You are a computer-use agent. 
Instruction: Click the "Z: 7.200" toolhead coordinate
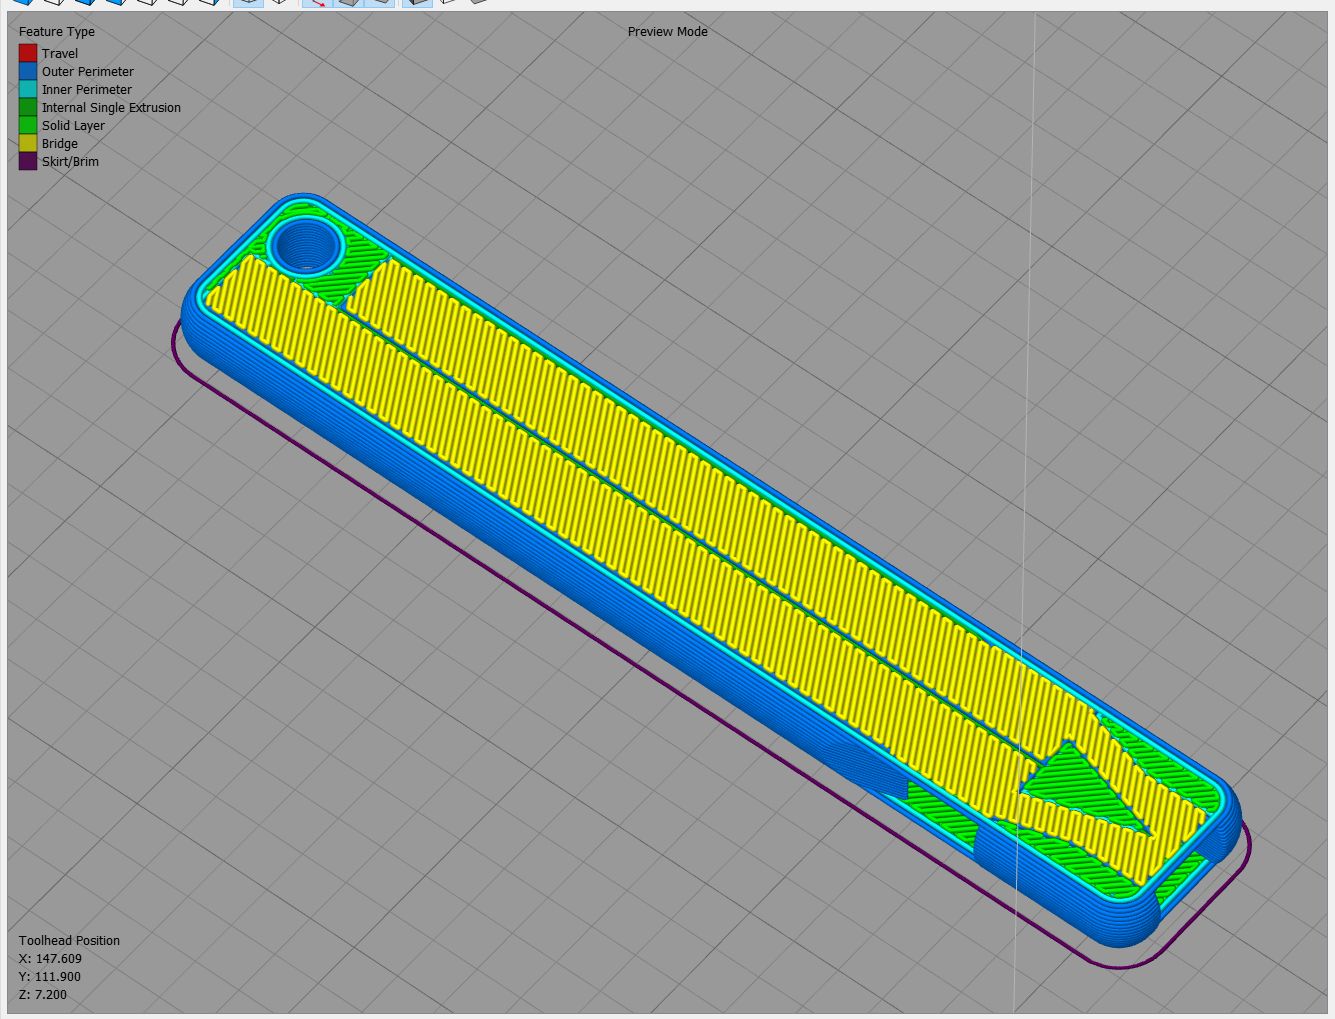click(x=43, y=995)
